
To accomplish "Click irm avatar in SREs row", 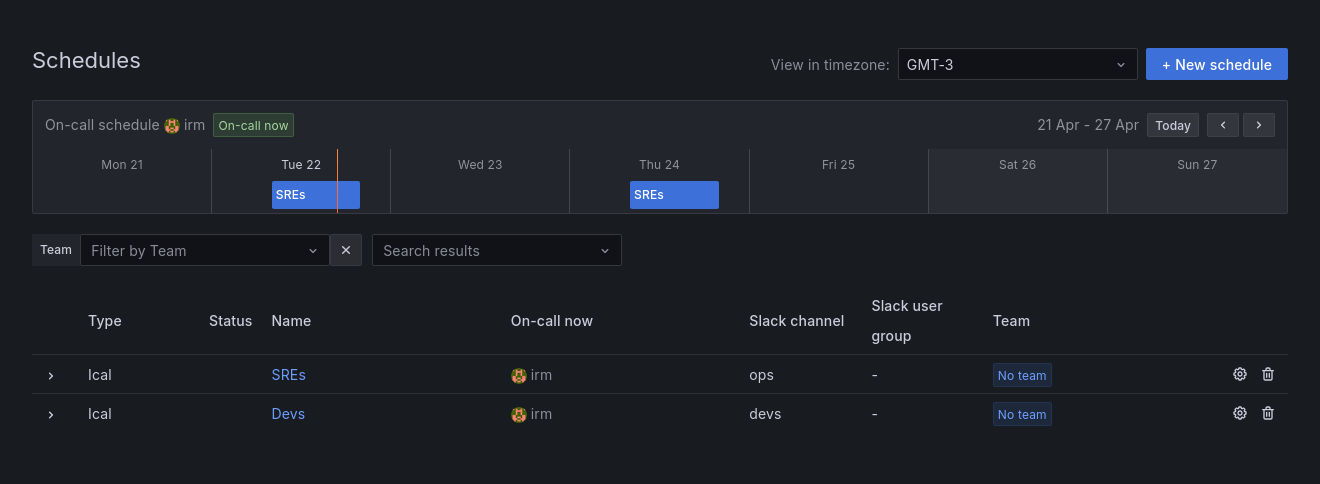I will tap(519, 376).
